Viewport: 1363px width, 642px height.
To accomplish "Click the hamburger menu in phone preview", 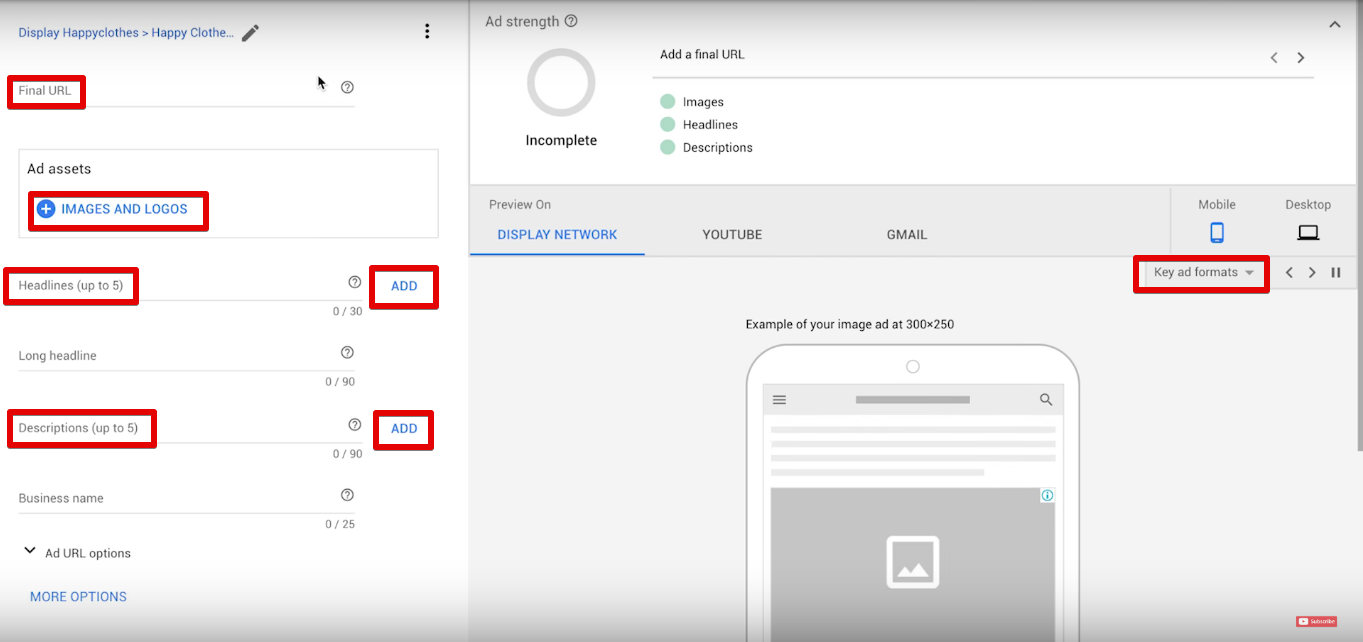I will tap(780, 399).
